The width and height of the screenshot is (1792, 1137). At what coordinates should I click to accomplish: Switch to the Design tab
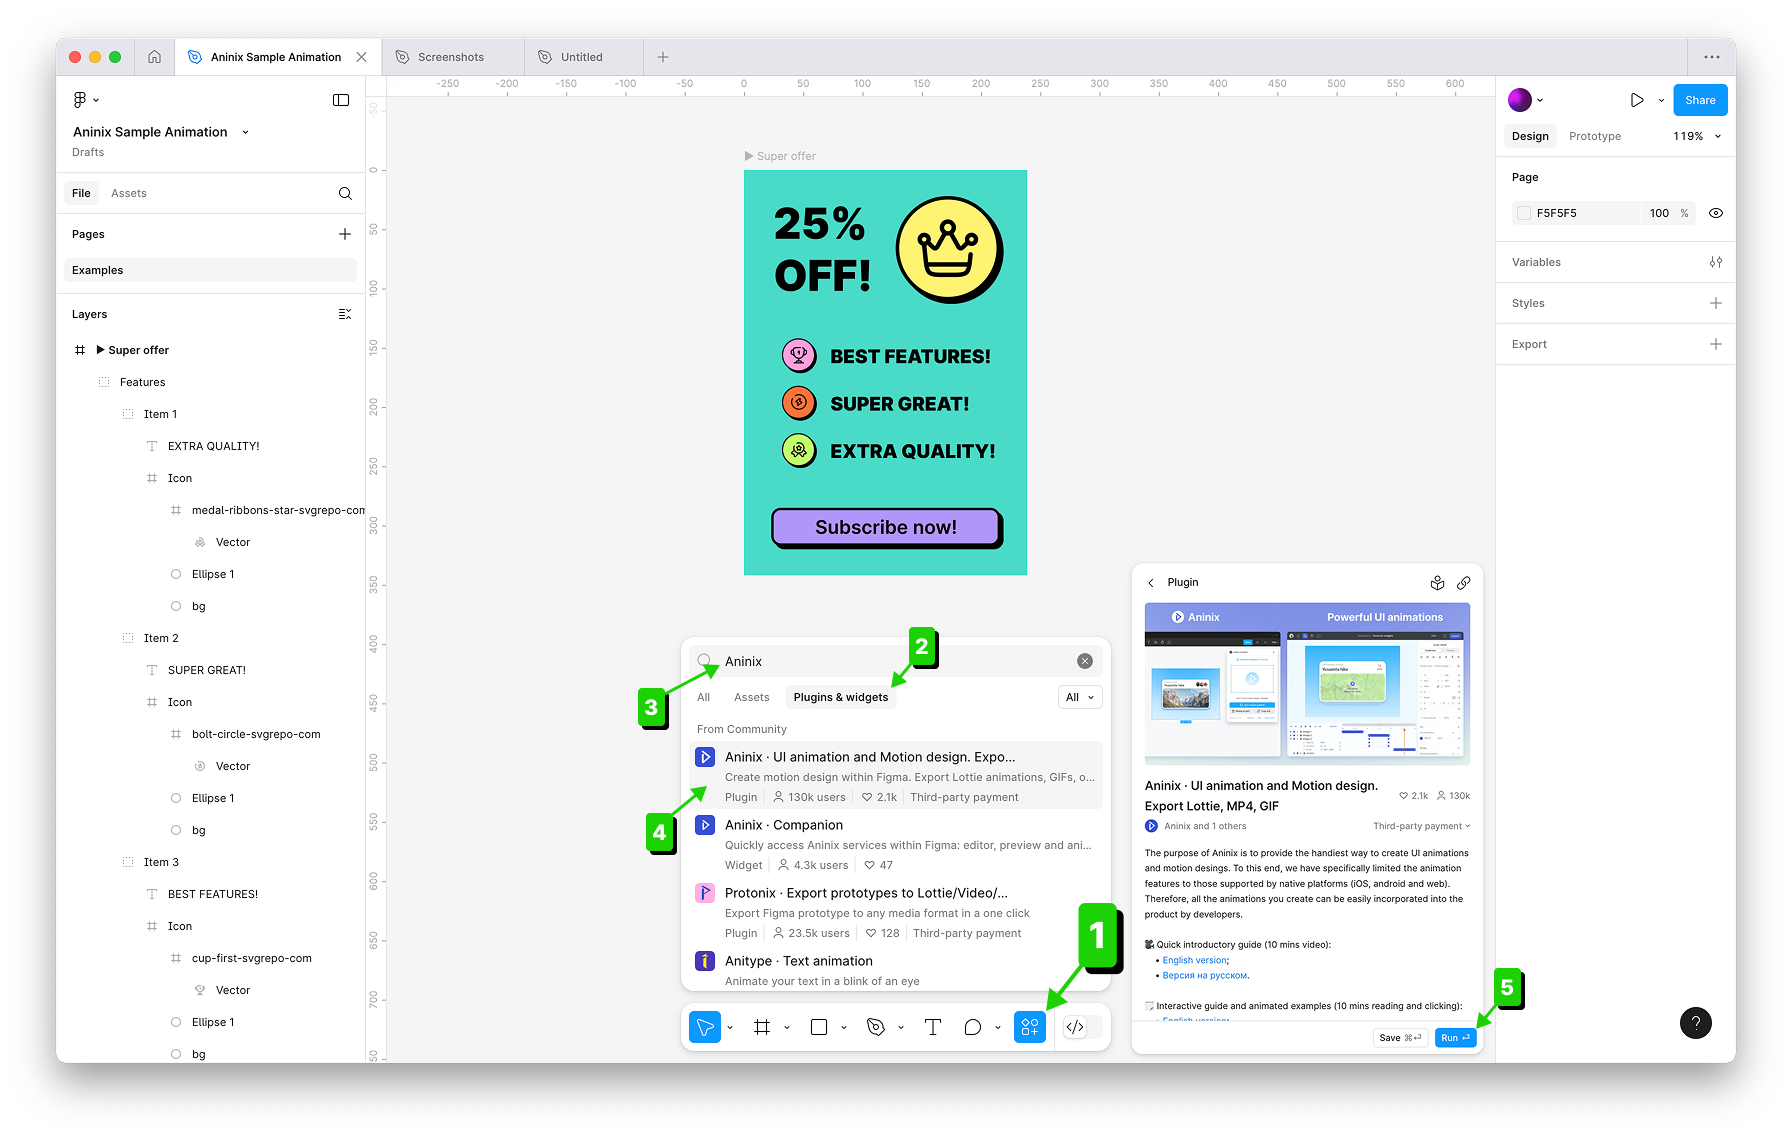click(x=1530, y=136)
